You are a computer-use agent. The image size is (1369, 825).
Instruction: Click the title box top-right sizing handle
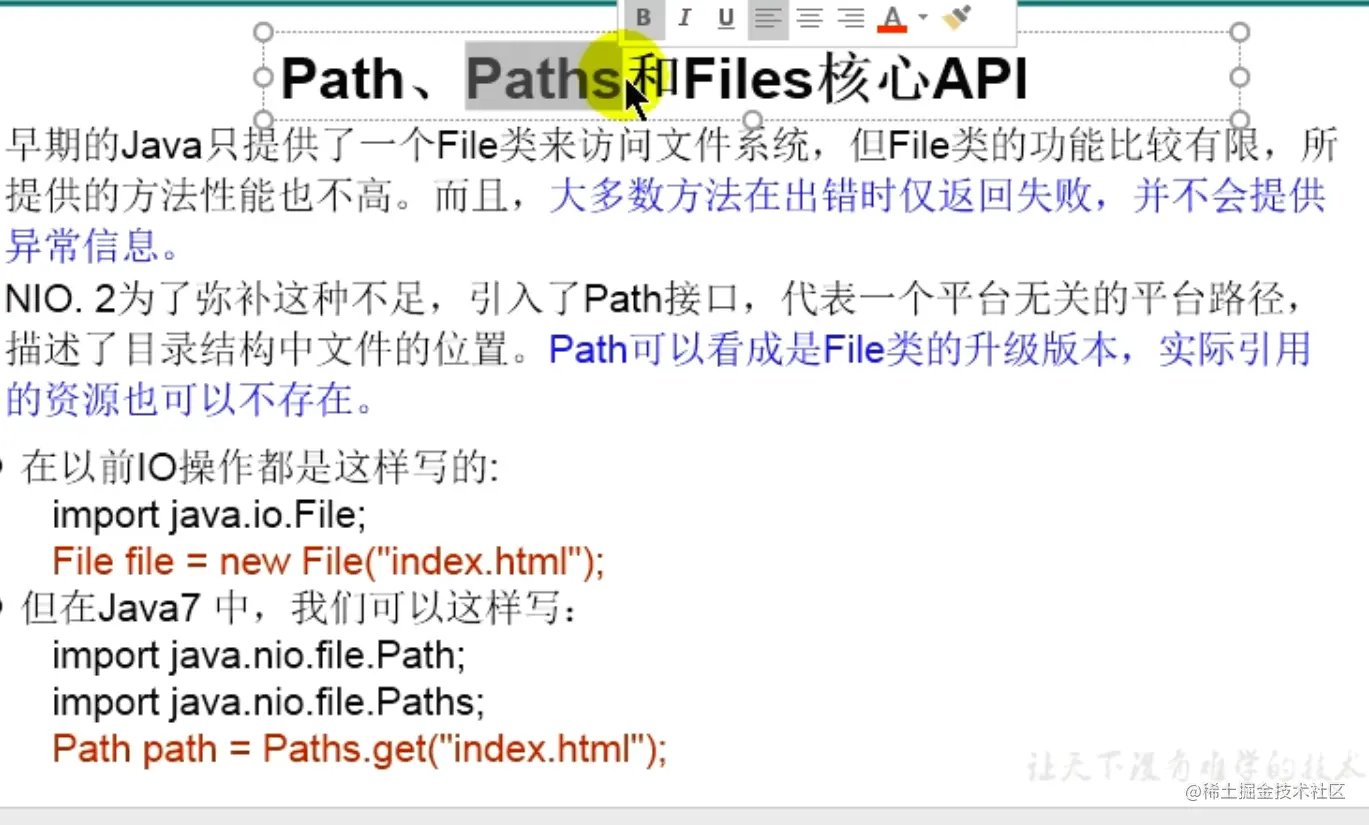(1239, 32)
